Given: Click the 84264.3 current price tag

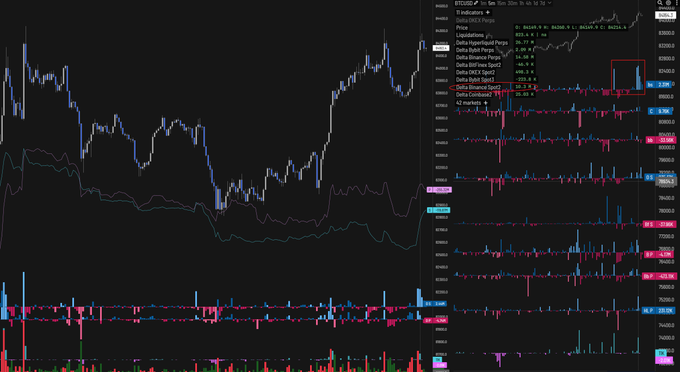Looking at the screenshot, I should [665, 15].
